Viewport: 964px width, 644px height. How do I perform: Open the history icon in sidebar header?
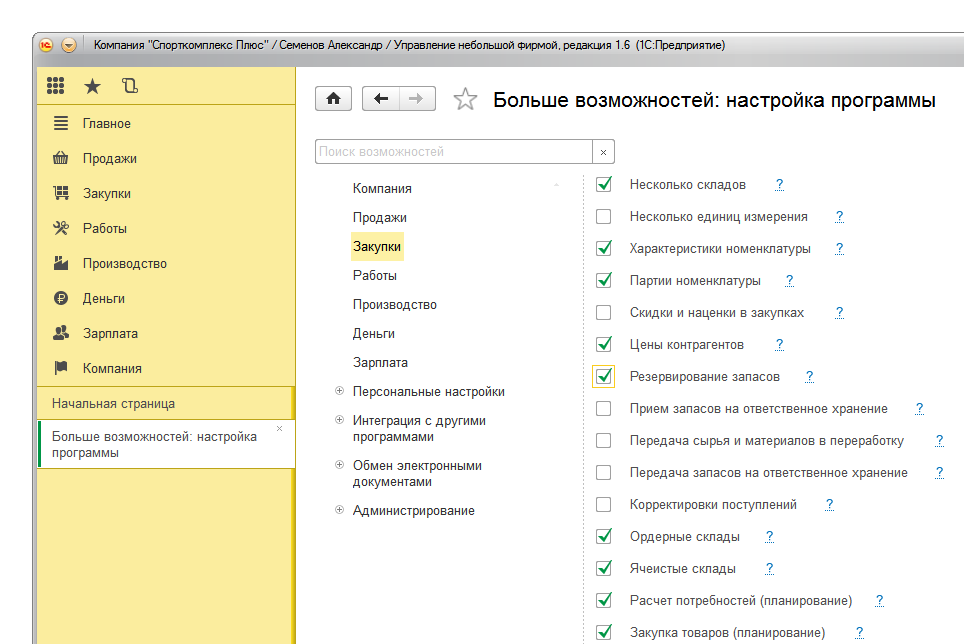129,86
